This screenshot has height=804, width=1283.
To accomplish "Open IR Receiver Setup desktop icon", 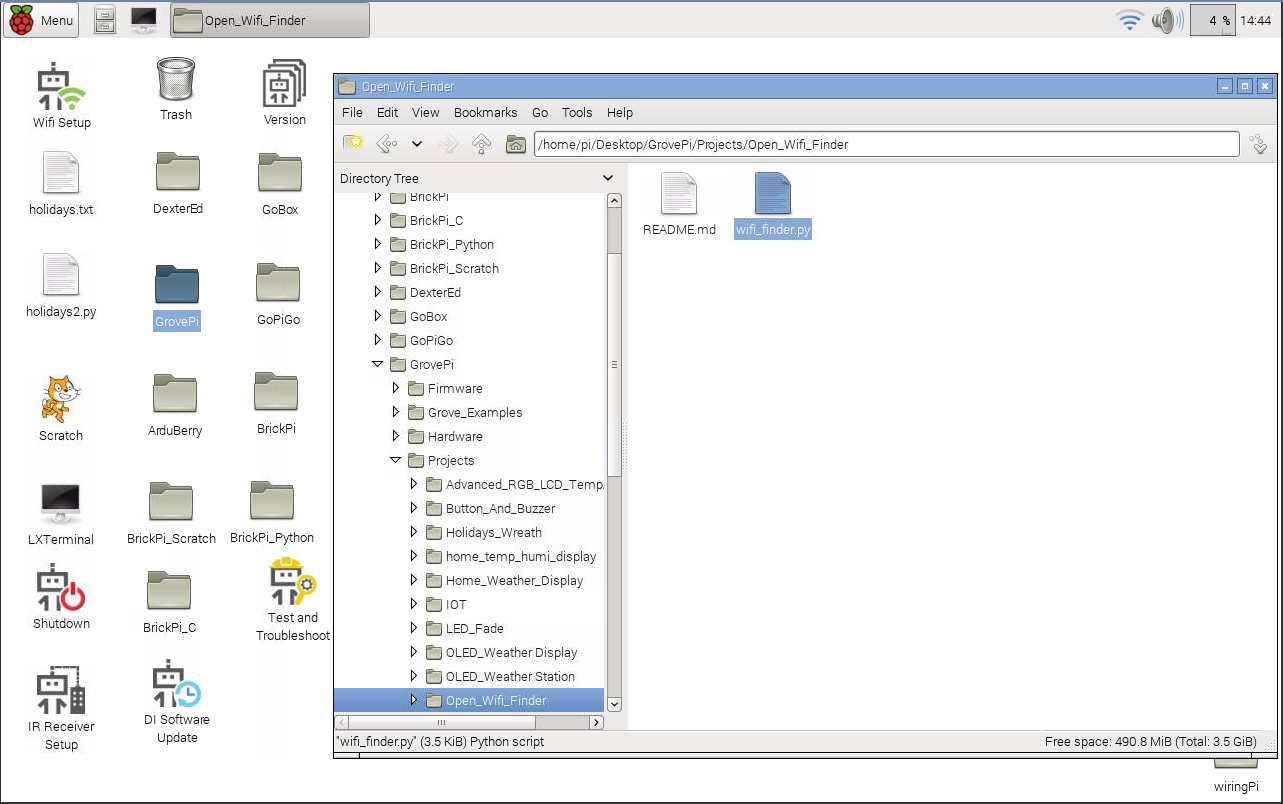I will (x=61, y=707).
